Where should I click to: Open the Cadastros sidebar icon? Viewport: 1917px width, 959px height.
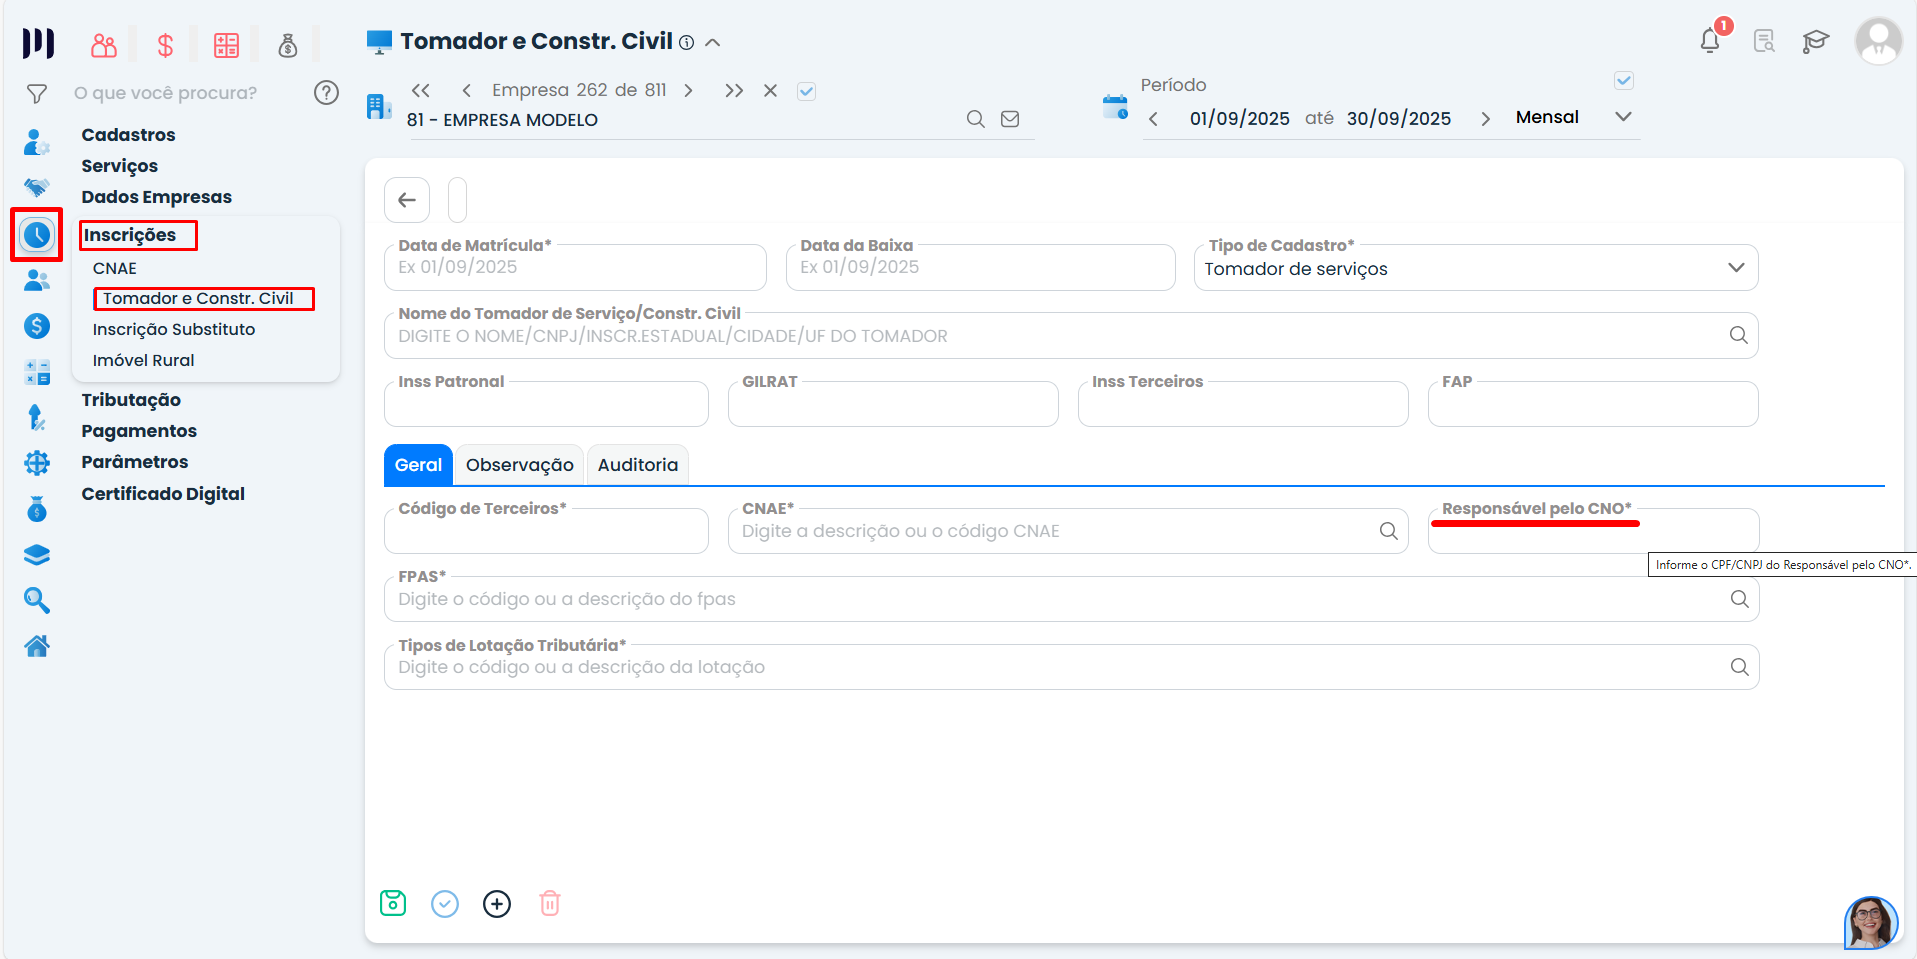(37, 142)
